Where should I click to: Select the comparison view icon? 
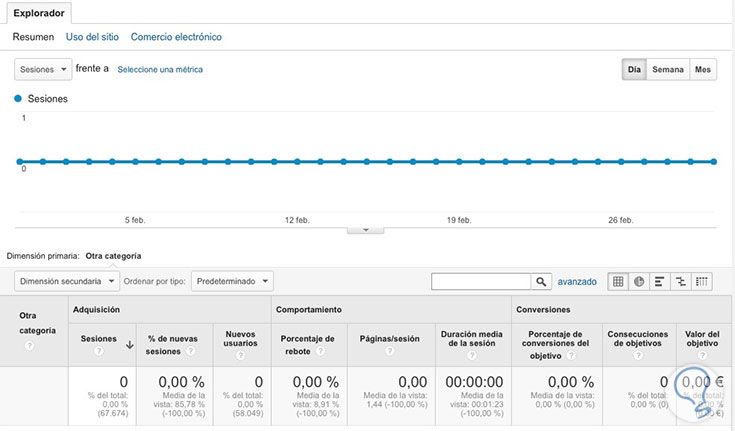(681, 282)
